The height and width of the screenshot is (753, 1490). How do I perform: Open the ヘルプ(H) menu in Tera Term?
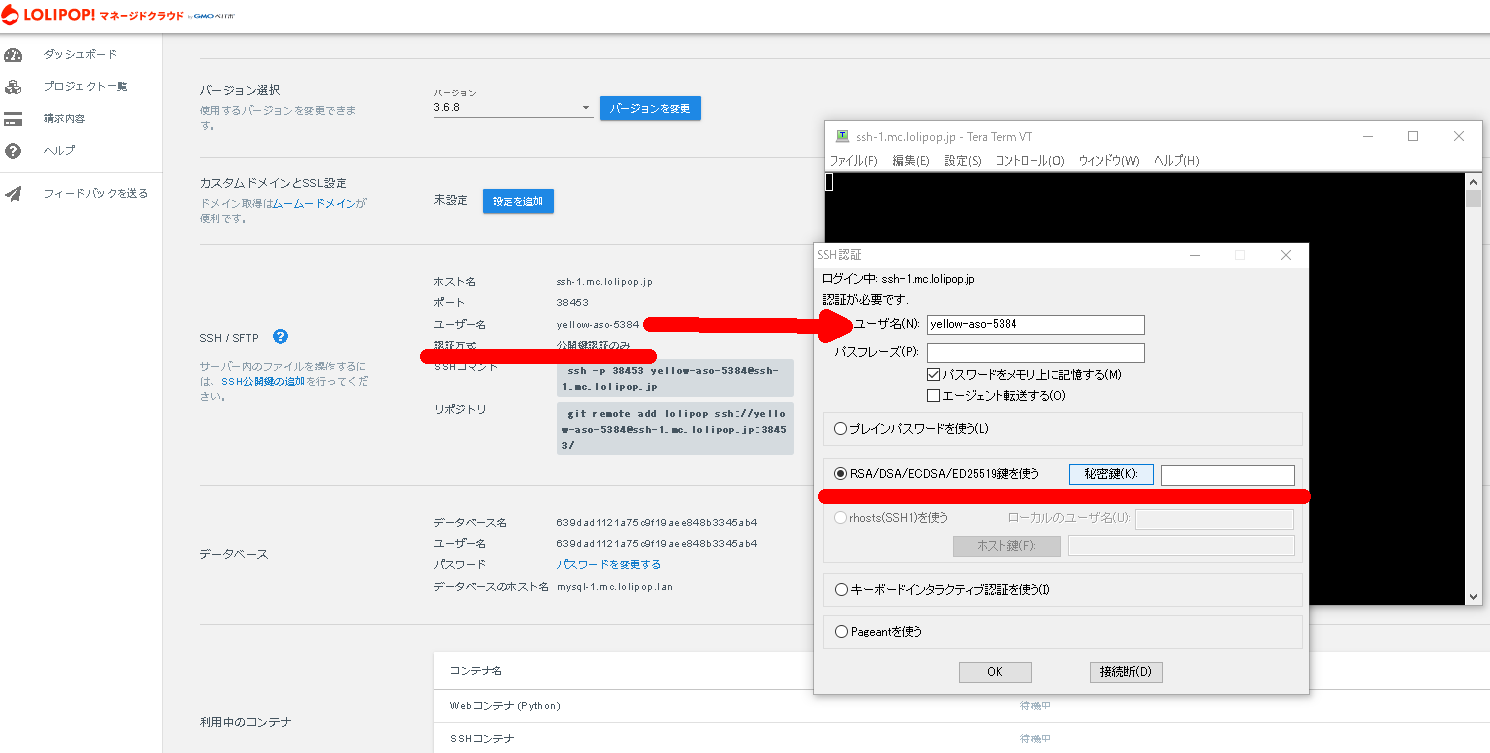pyautogui.click(x=1177, y=161)
